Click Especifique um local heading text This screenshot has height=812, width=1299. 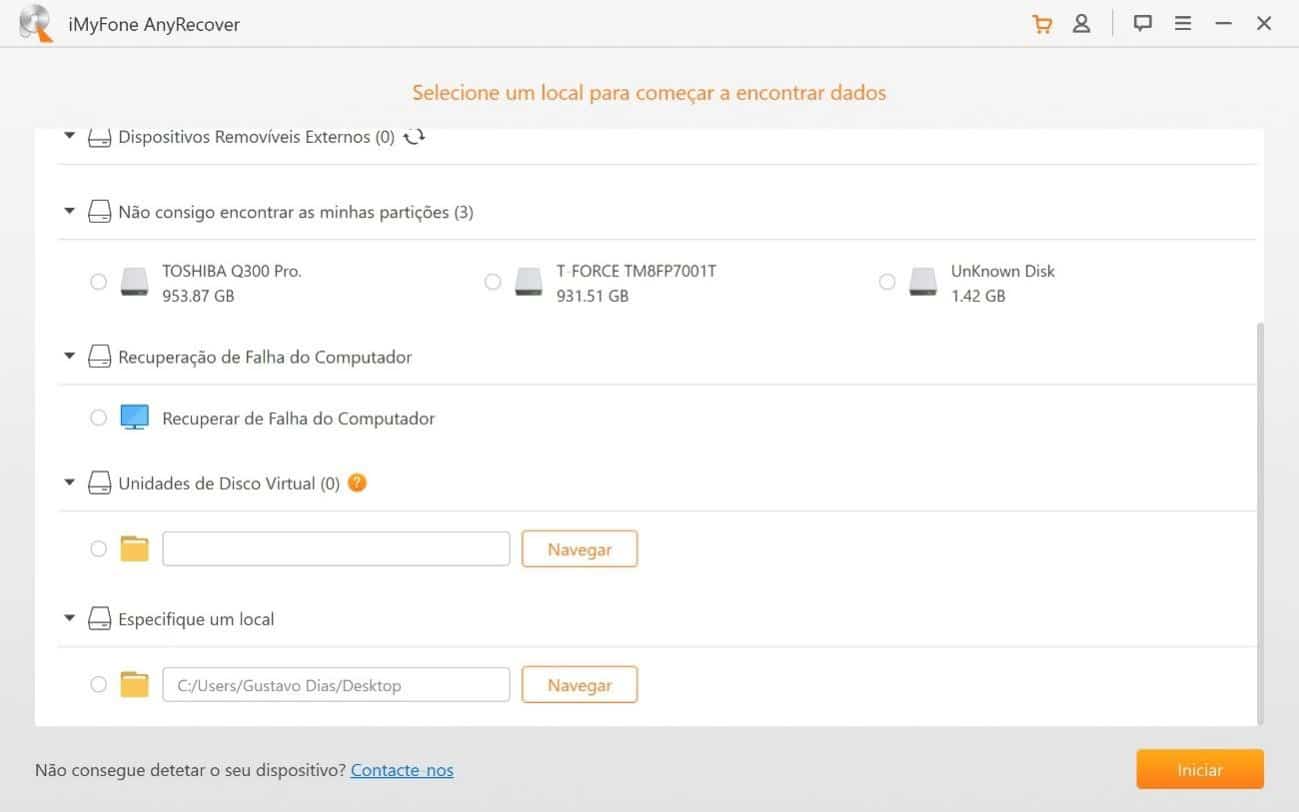click(x=196, y=620)
